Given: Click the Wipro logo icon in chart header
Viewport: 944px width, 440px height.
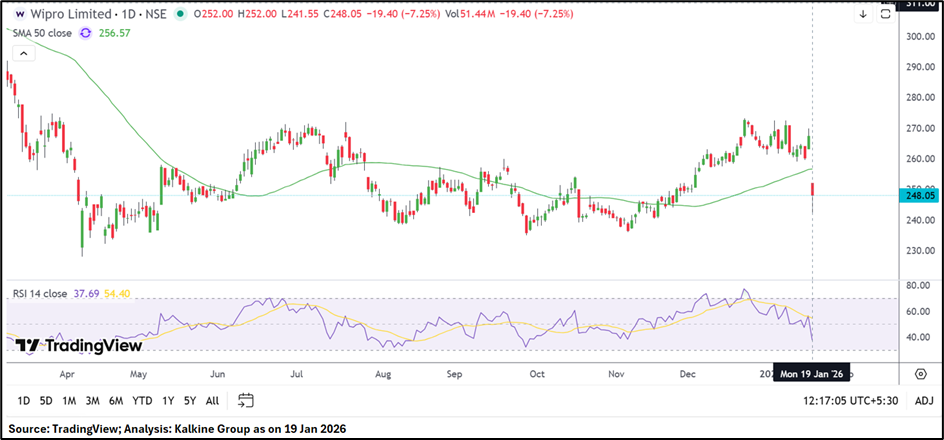Looking at the screenshot, I should point(20,15).
